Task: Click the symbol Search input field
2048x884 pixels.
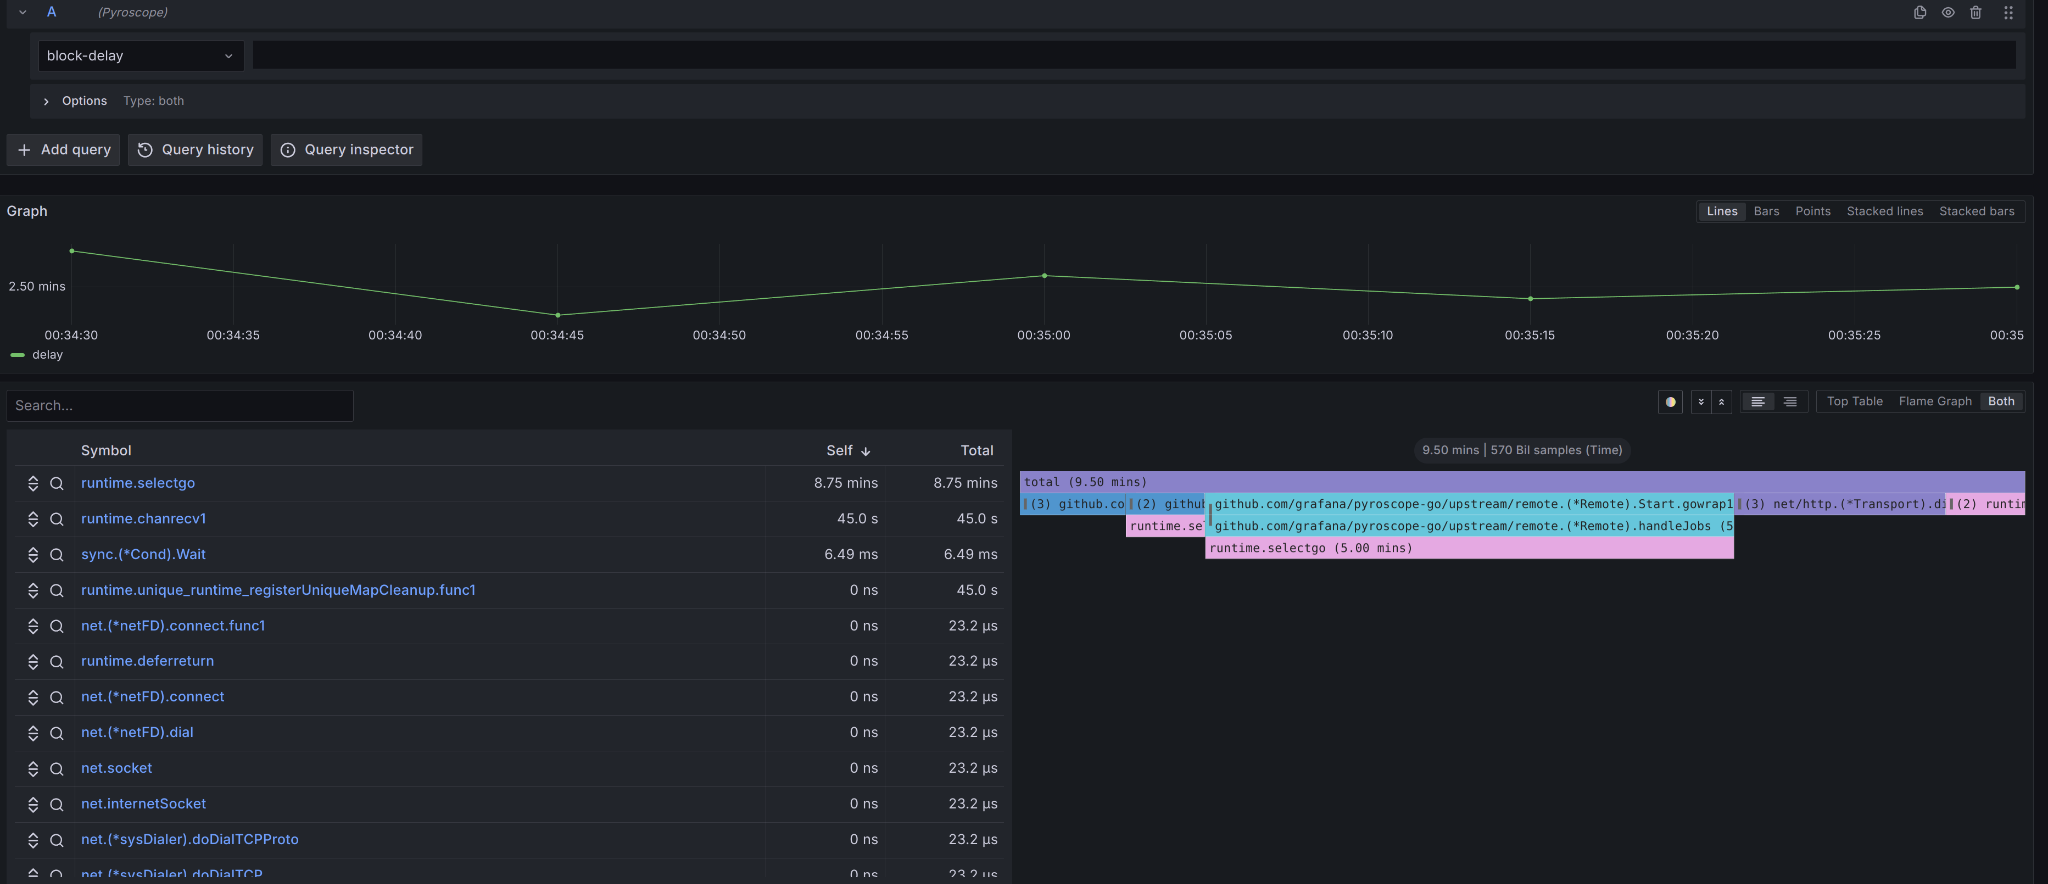Action: point(180,406)
